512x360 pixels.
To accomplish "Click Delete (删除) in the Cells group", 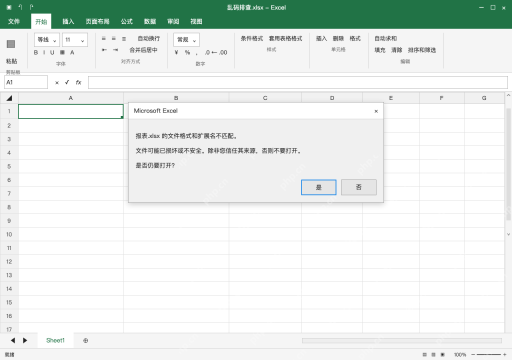I will (338, 39).
